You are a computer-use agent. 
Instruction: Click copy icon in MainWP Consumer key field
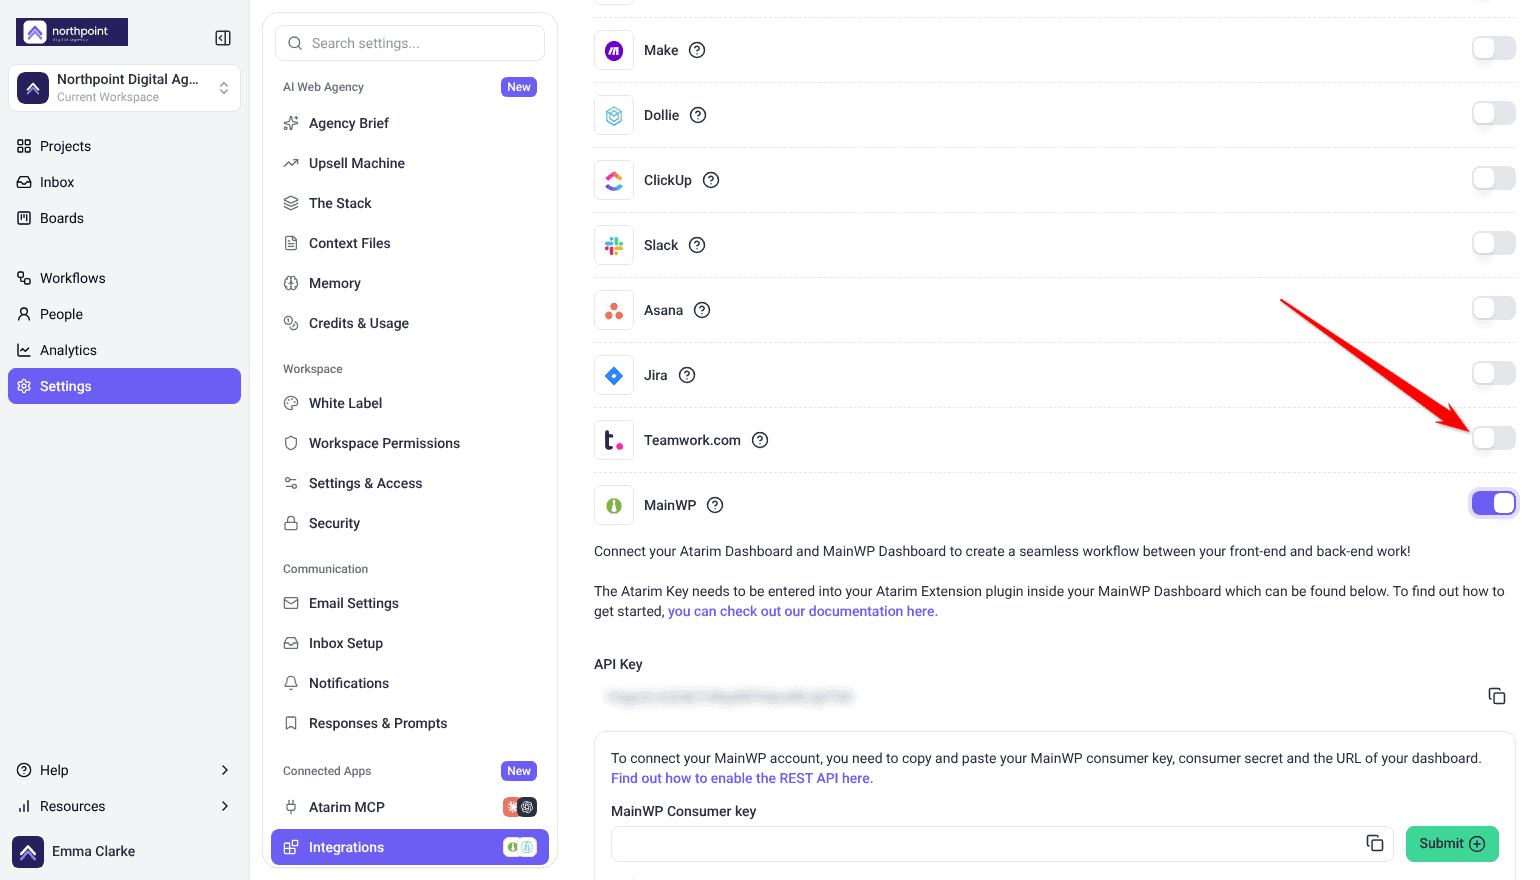pos(1375,843)
